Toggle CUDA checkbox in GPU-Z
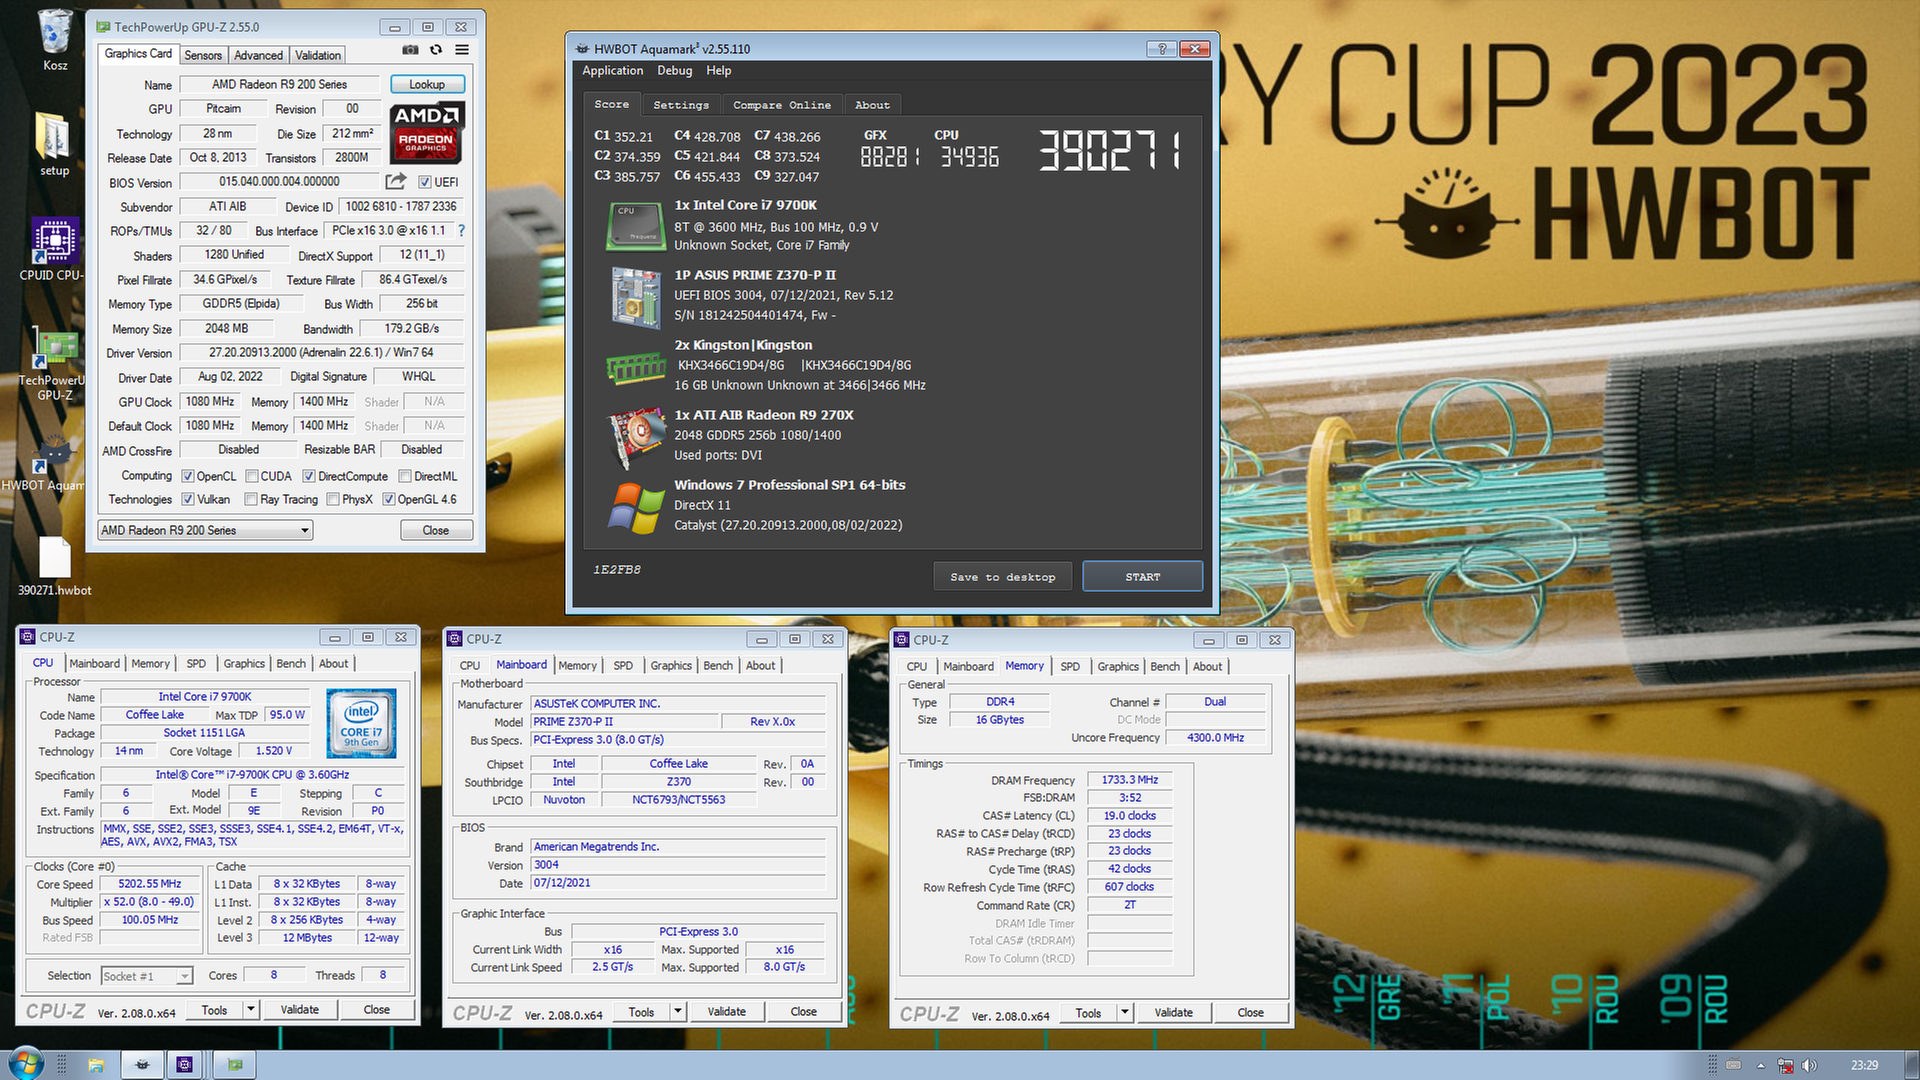This screenshot has height=1080, width=1920. tap(252, 476)
